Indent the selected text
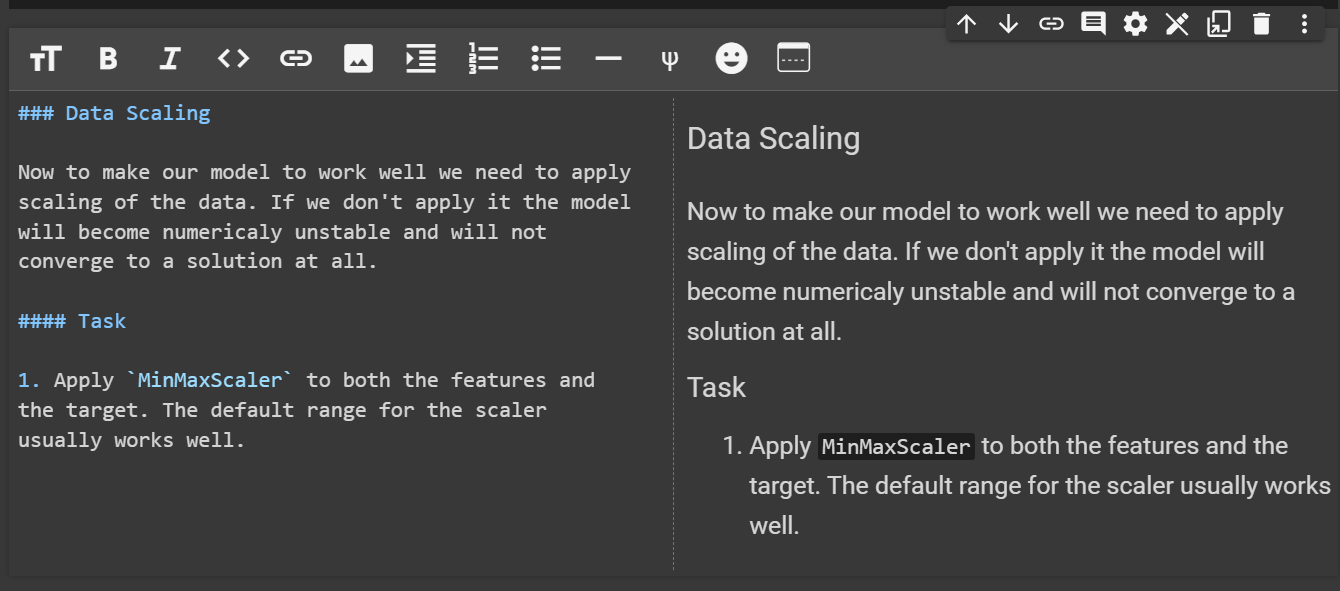1340x591 pixels. click(420, 59)
